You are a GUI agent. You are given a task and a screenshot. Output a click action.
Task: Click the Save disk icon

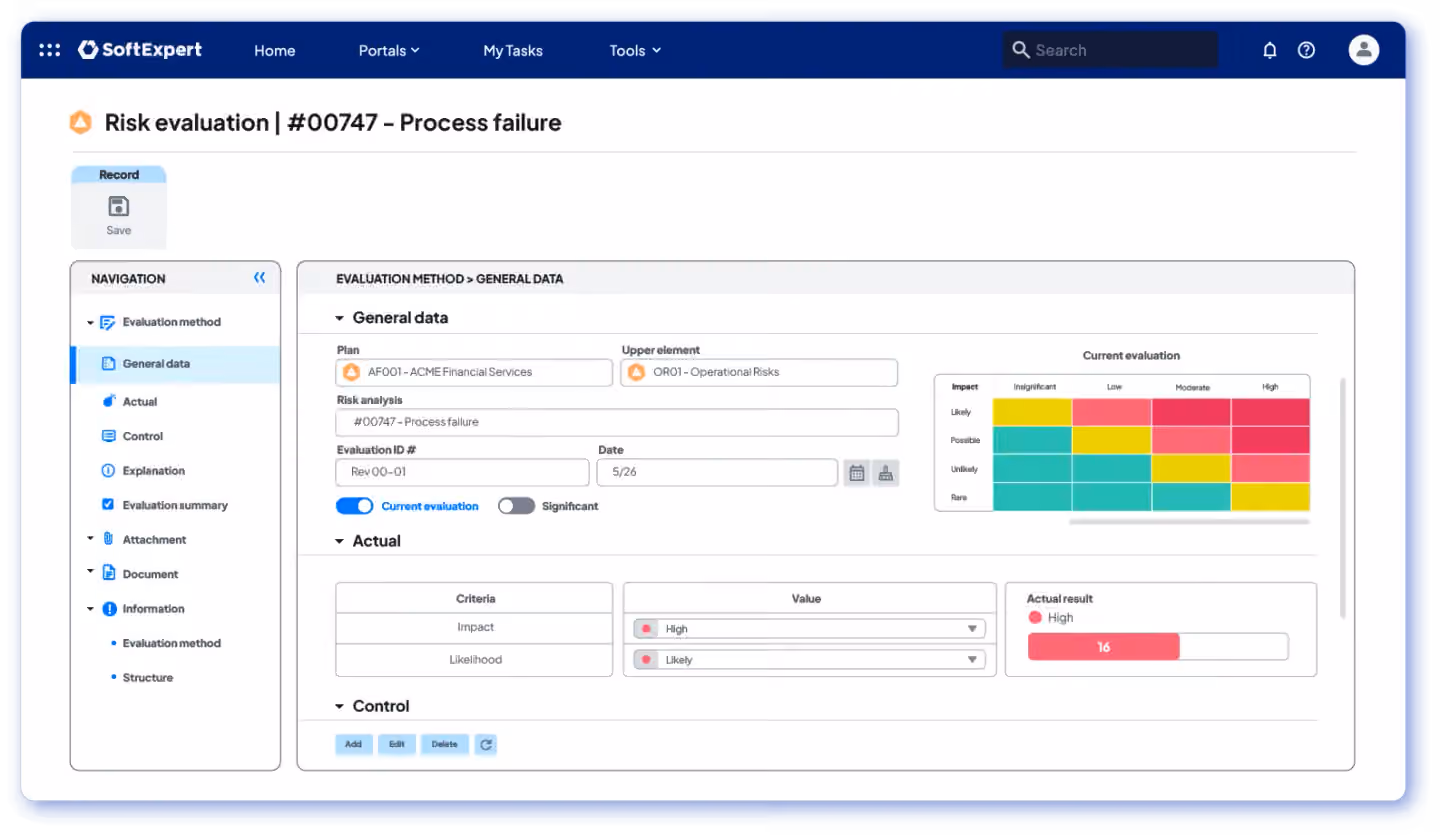(x=119, y=207)
